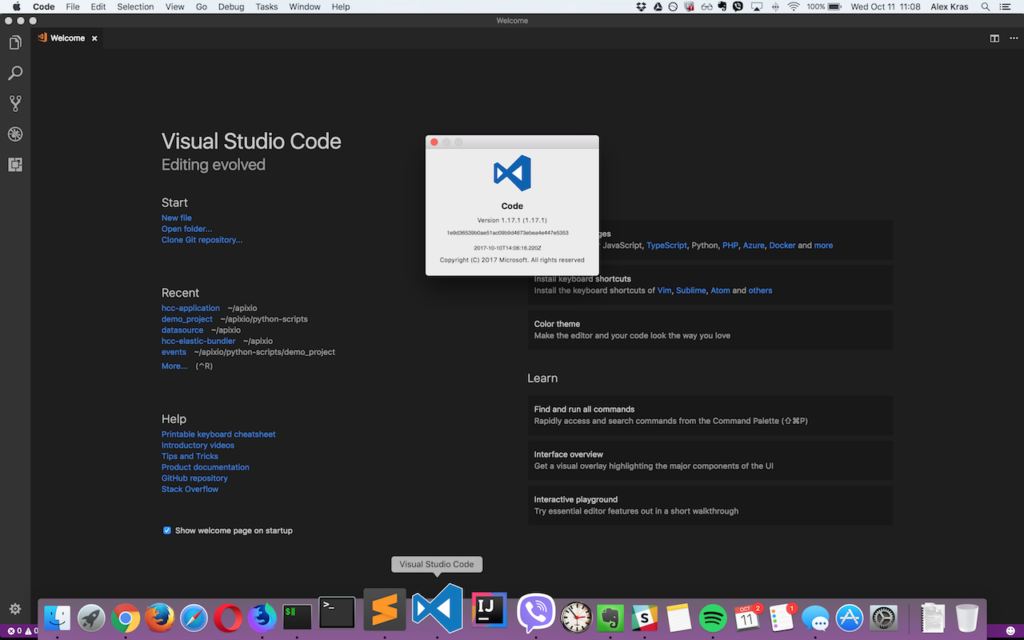This screenshot has width=1024, height=640.
Task: Open the Search view in activity bar
Action: pos(15,73)
